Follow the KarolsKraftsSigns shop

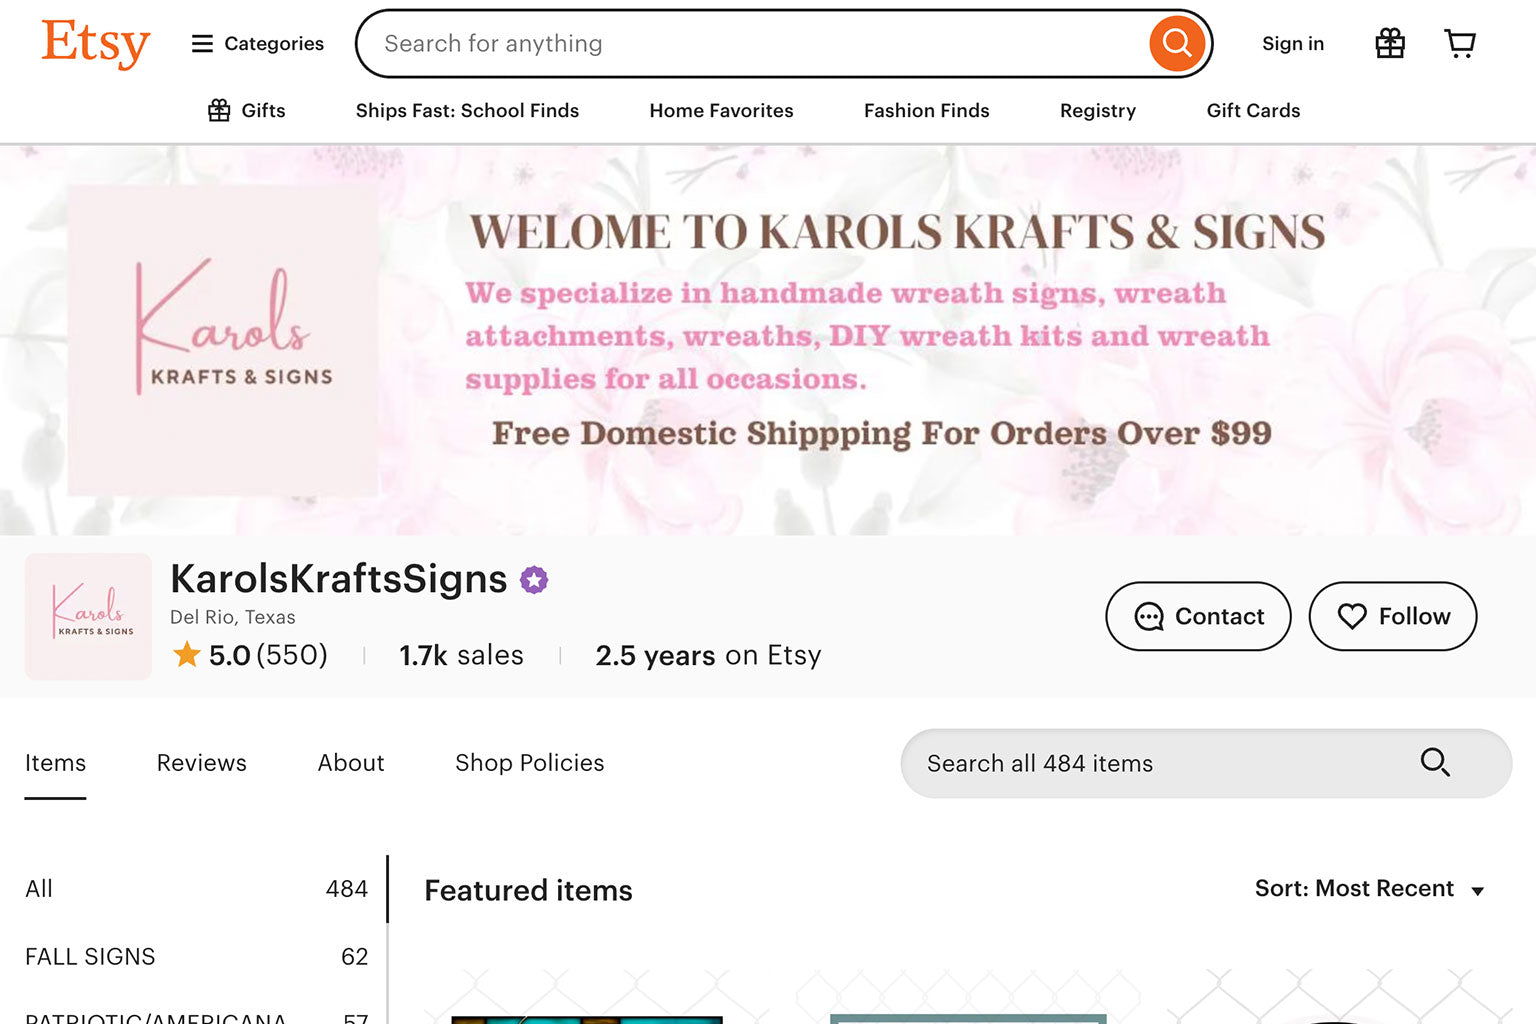click(x=1393, y=616)
